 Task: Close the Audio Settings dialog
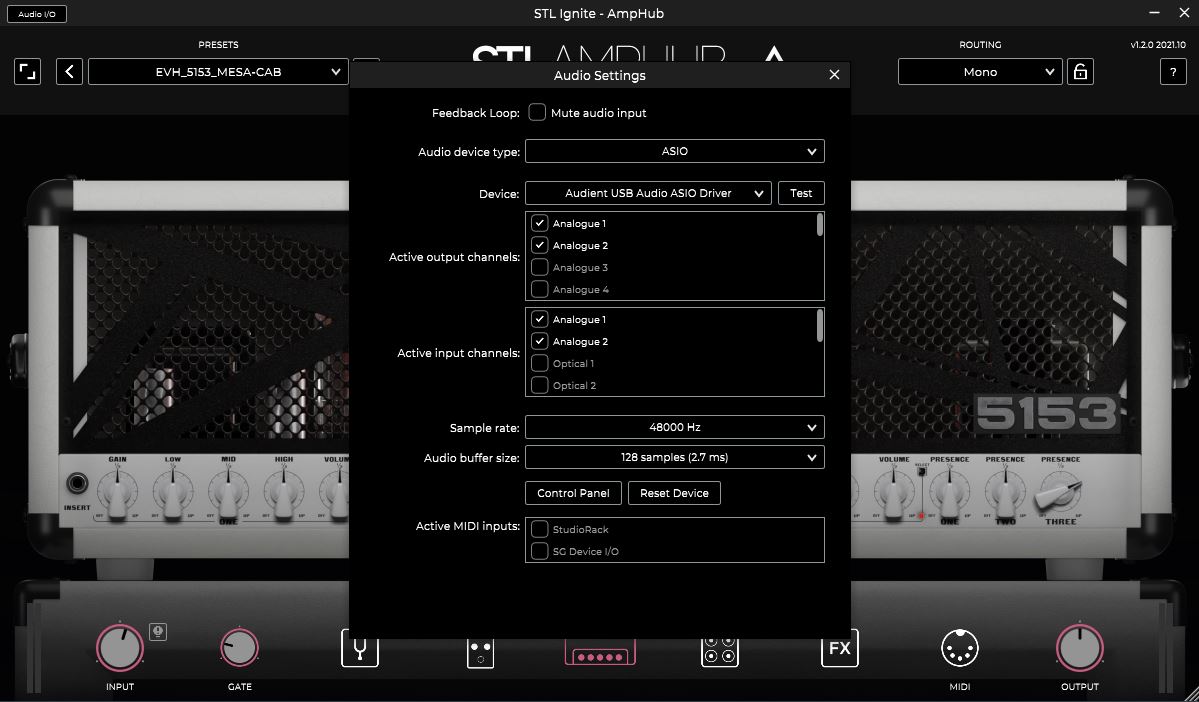834,75
